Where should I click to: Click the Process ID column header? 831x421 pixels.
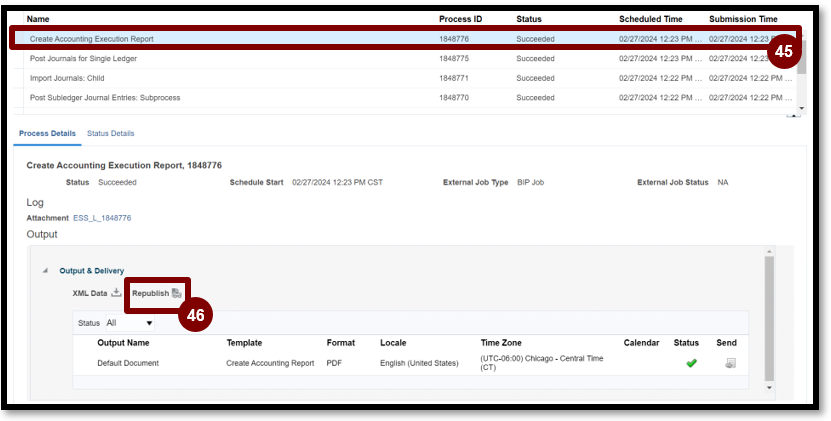pyautogui.click(x=461, y=19)
